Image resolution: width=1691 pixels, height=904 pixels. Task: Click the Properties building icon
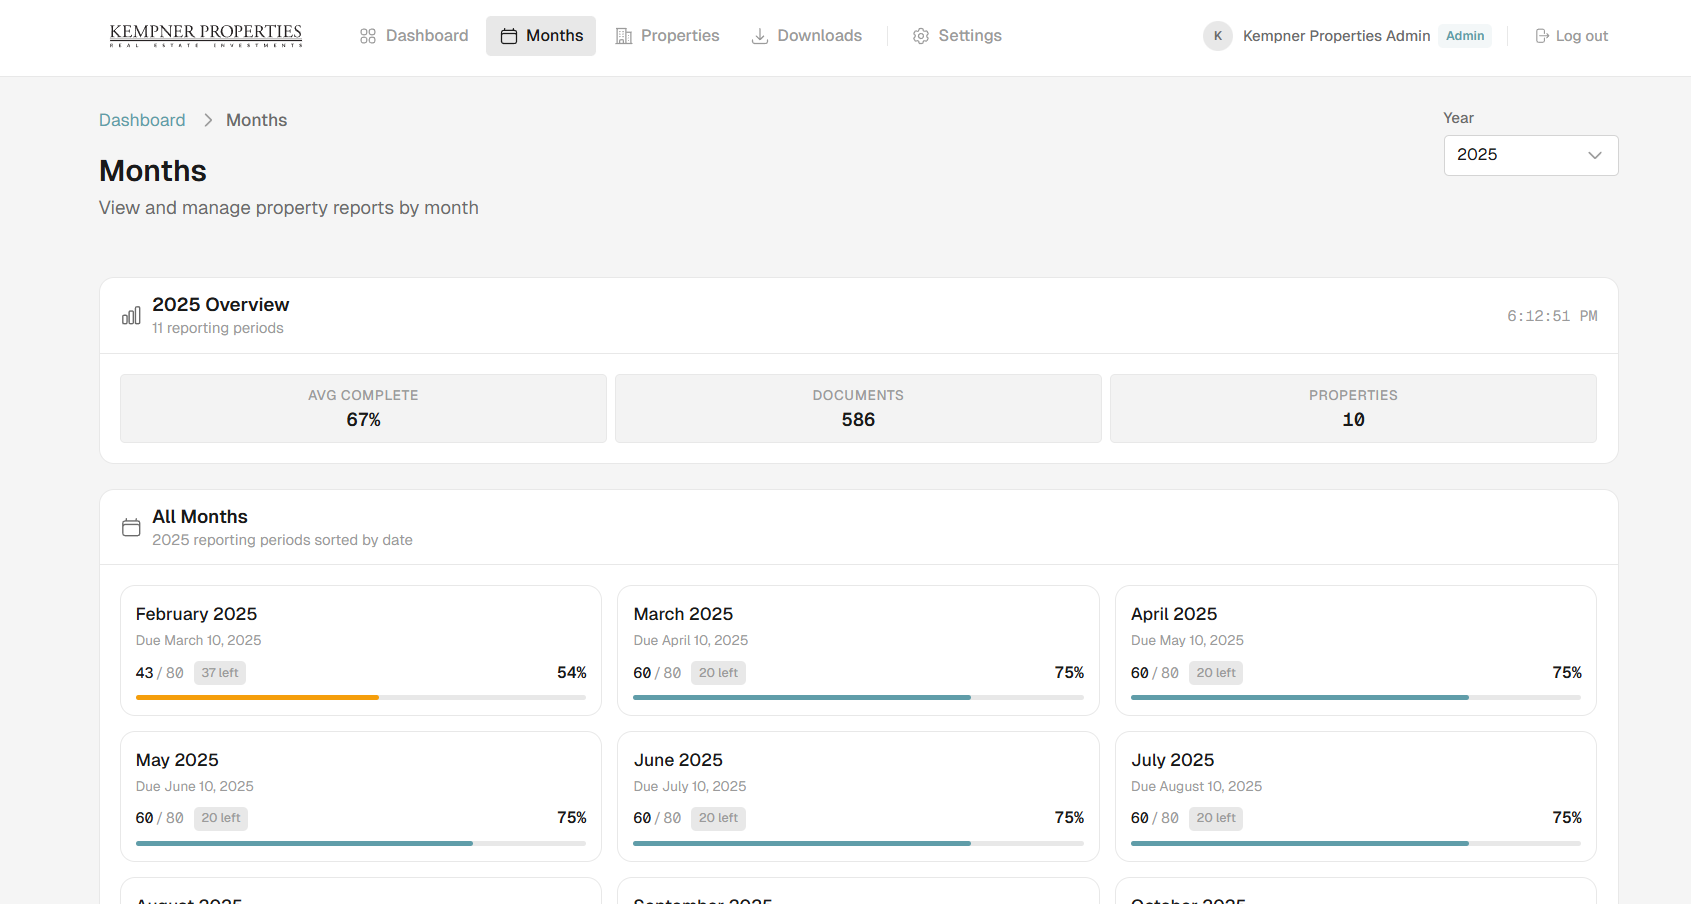coord(624,36)
